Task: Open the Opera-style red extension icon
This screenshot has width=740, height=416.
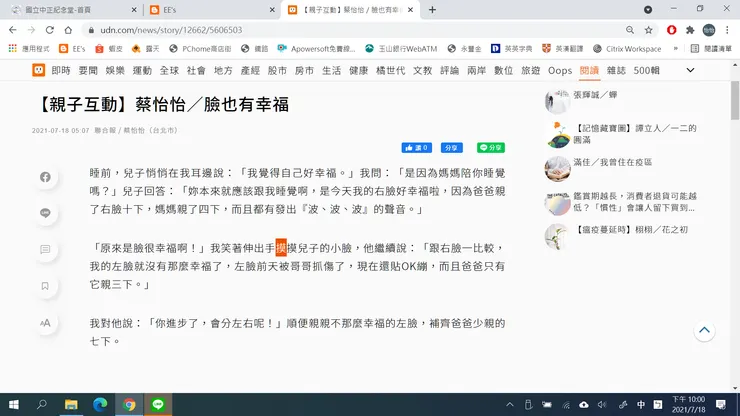Action: click(x=671, y=30)
